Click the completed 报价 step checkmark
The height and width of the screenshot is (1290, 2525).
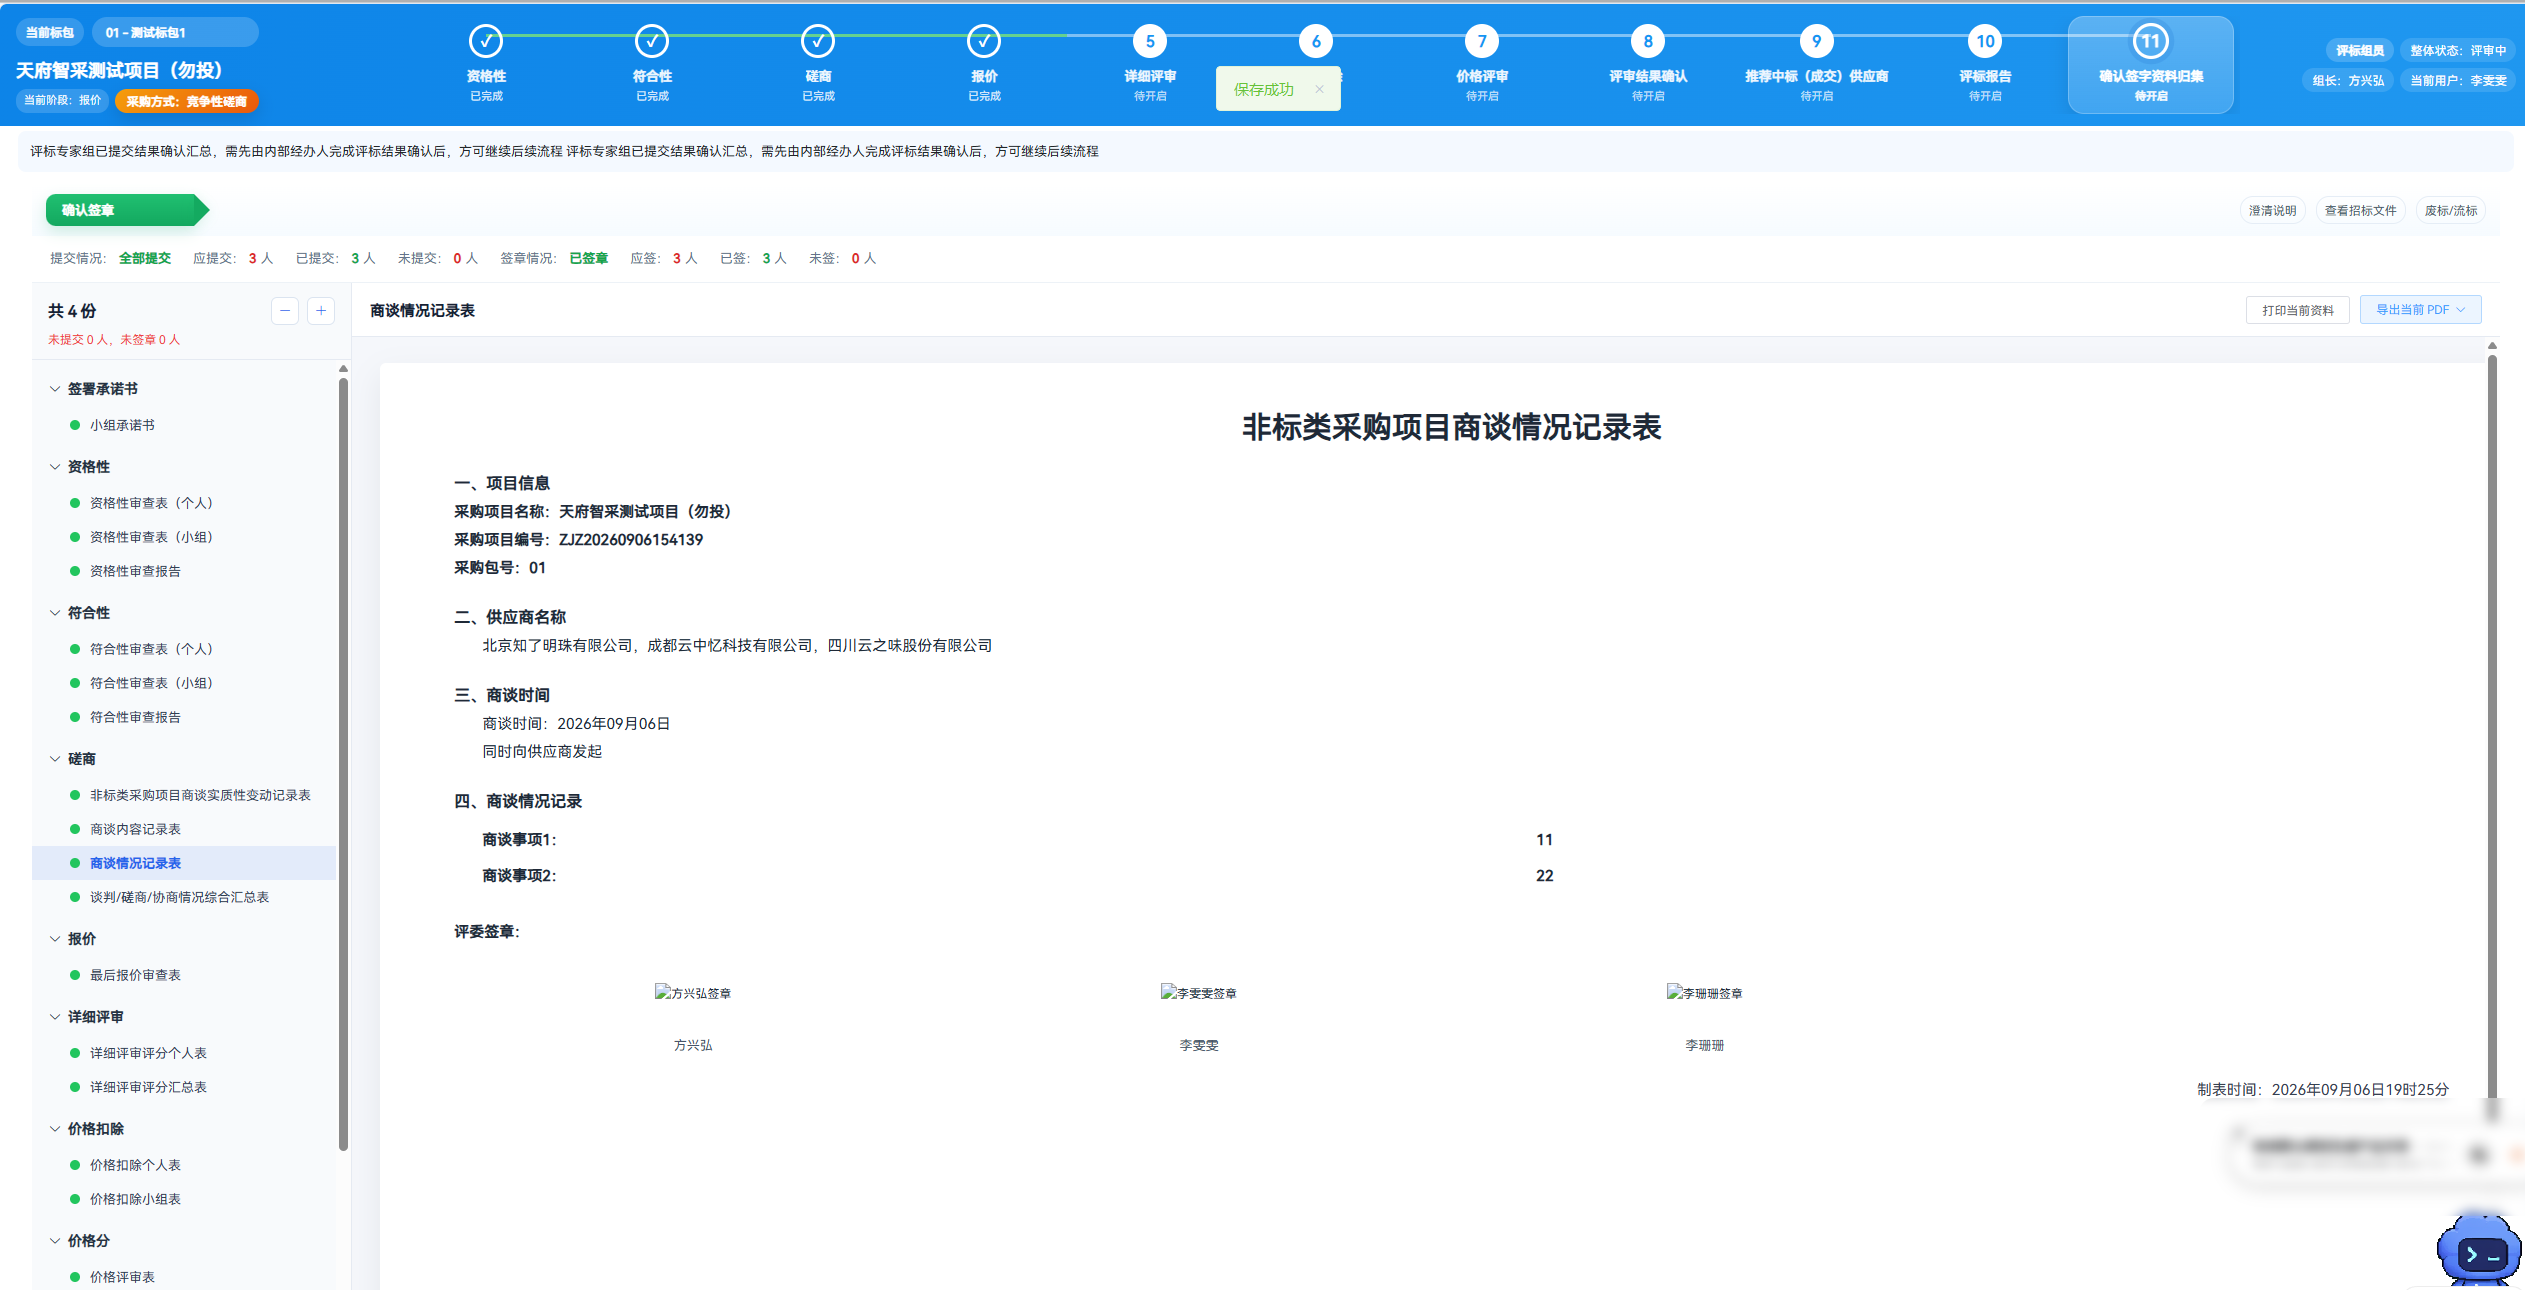point(984,41)
